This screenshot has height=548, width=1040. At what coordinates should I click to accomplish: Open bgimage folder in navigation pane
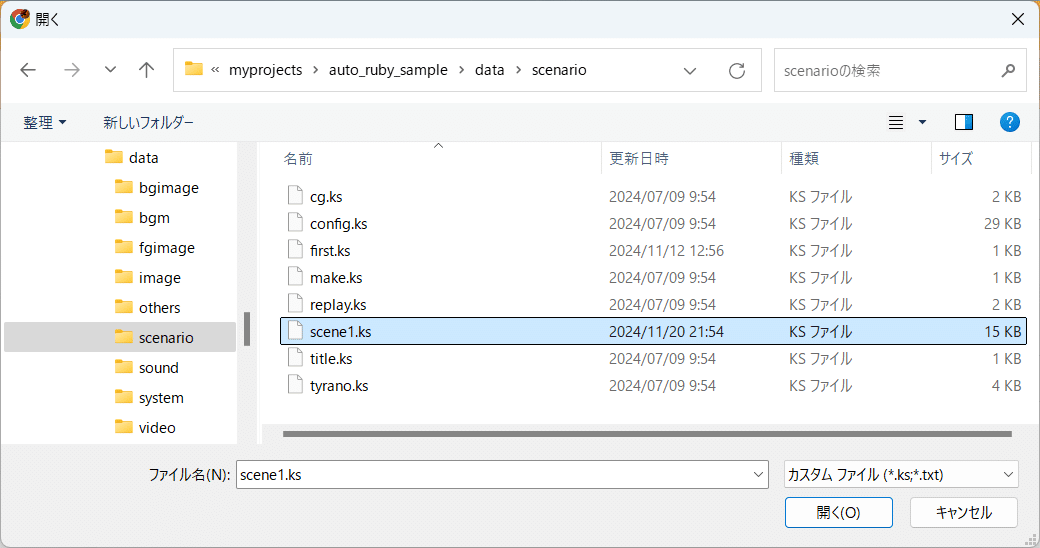coord(157,188)
